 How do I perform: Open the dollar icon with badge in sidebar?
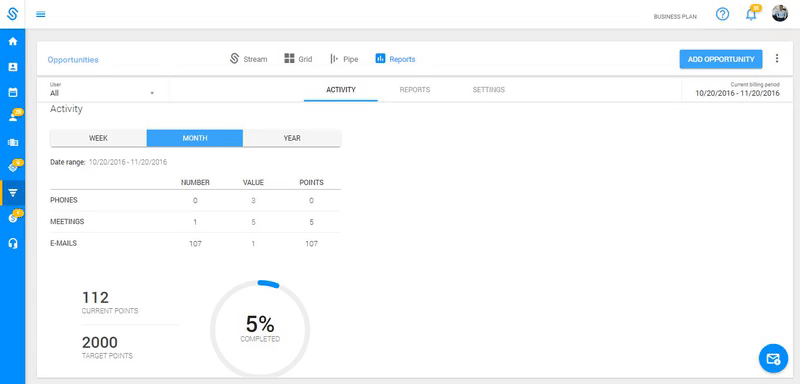point(14,217)
